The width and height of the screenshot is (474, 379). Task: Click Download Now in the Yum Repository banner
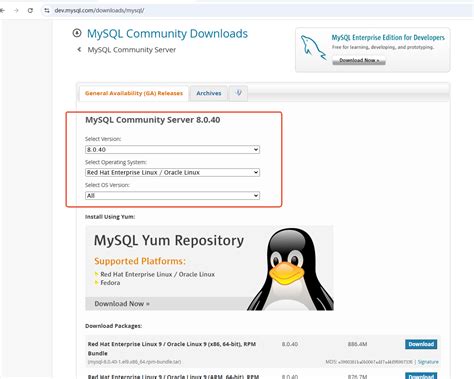coord(122,304)
